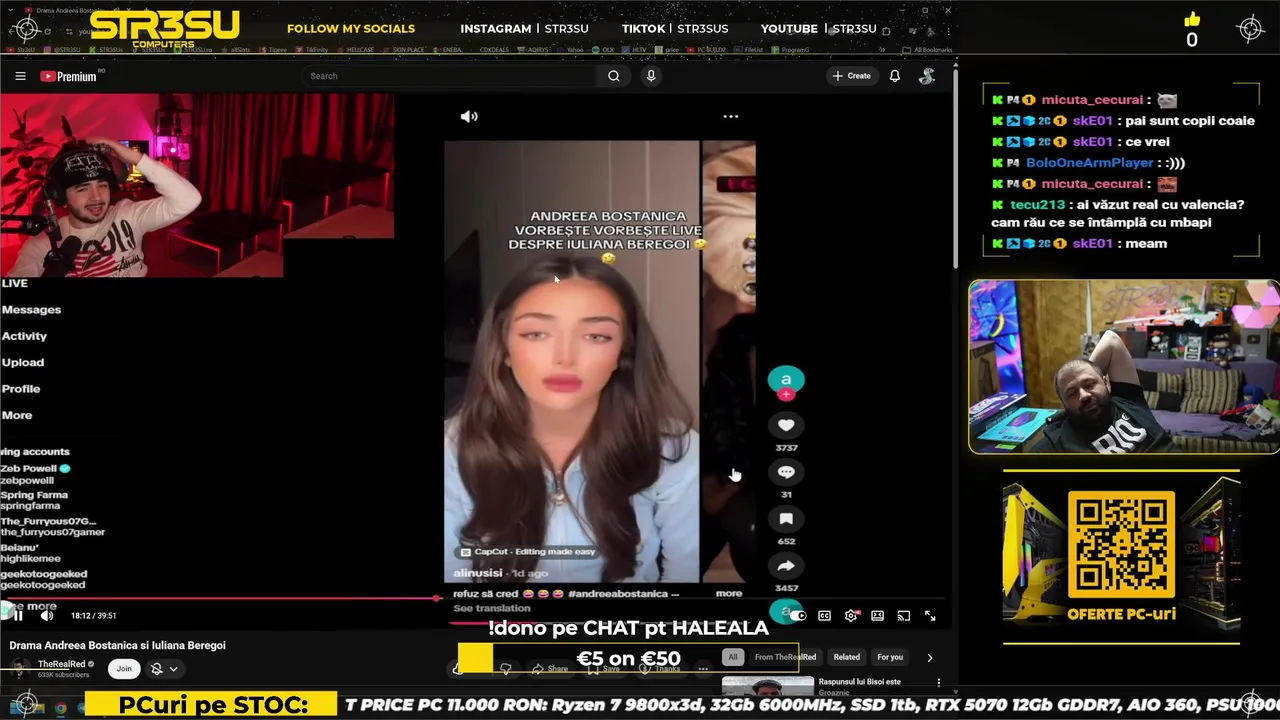This screenshot has height=720, width=1280.
Task: Click BoloOneArmPlayer username in chat
Action: [x=1090, y=163]
